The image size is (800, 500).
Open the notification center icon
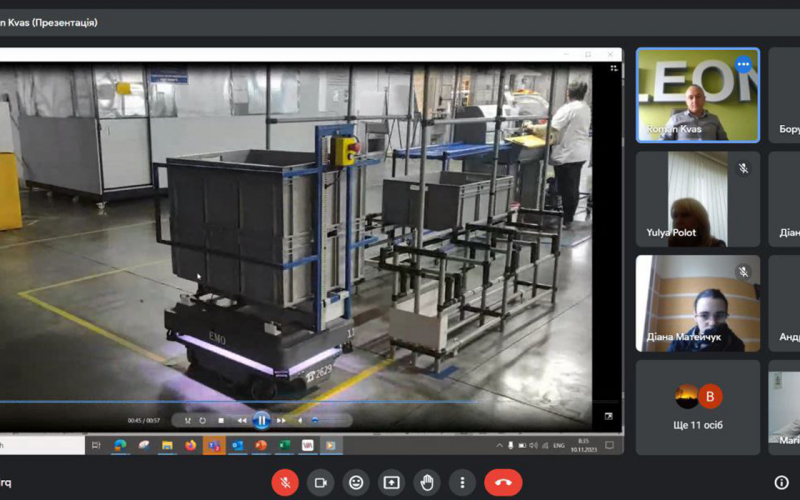tap(609, 445)
